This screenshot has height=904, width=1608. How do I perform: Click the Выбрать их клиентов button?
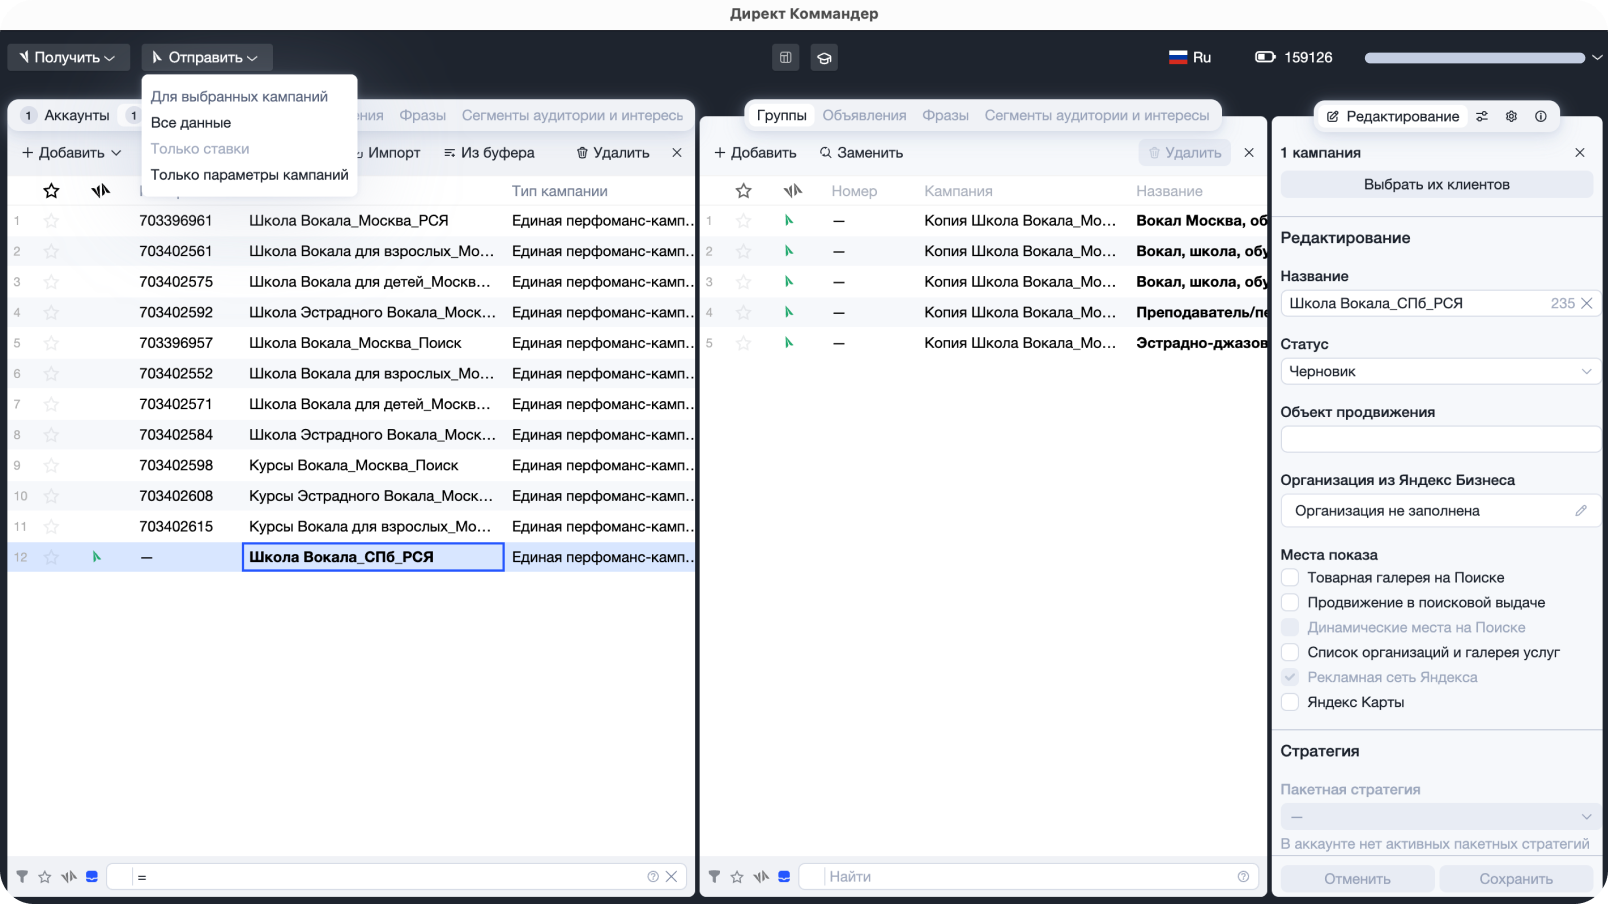coord(1437,185)
